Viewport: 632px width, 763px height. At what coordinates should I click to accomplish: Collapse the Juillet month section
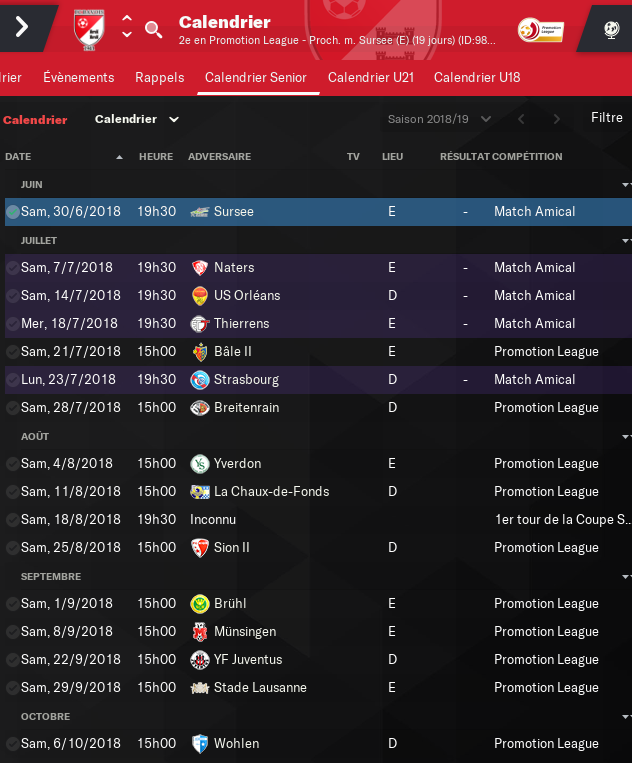[x=626, y=241]
